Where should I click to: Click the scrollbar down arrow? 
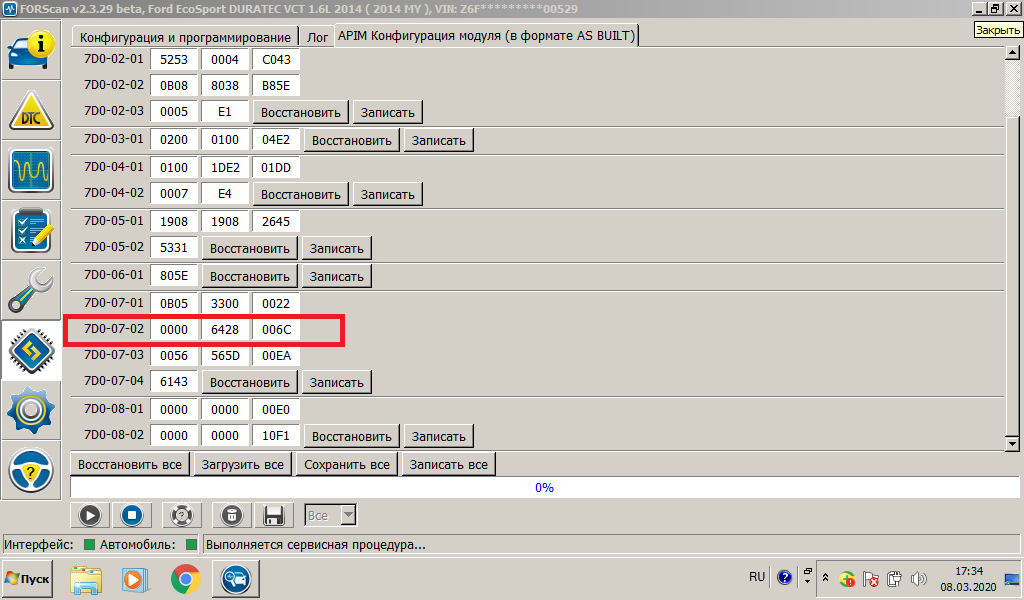tap(1012, 443)
